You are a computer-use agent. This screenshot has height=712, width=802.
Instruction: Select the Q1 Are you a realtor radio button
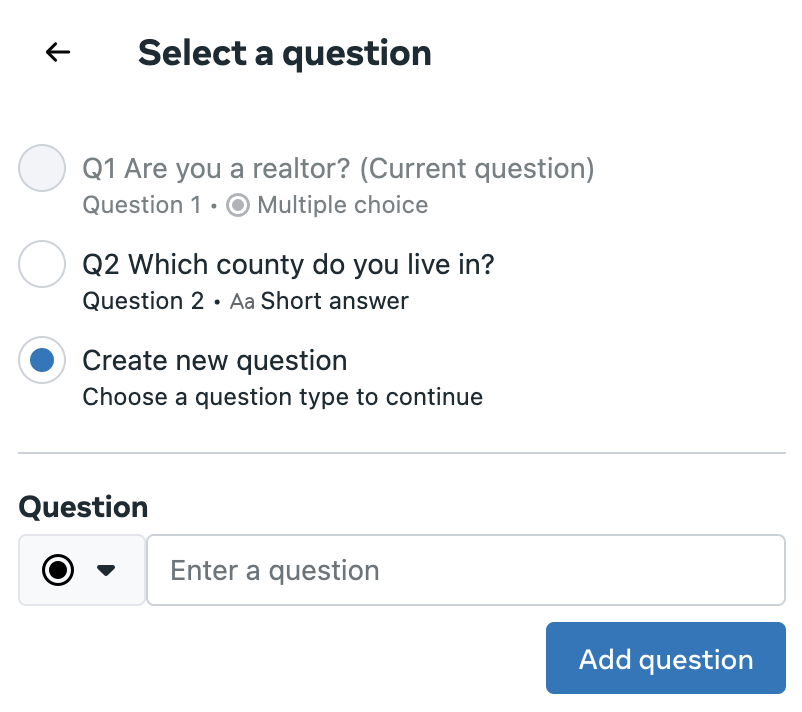click(42, 168)
